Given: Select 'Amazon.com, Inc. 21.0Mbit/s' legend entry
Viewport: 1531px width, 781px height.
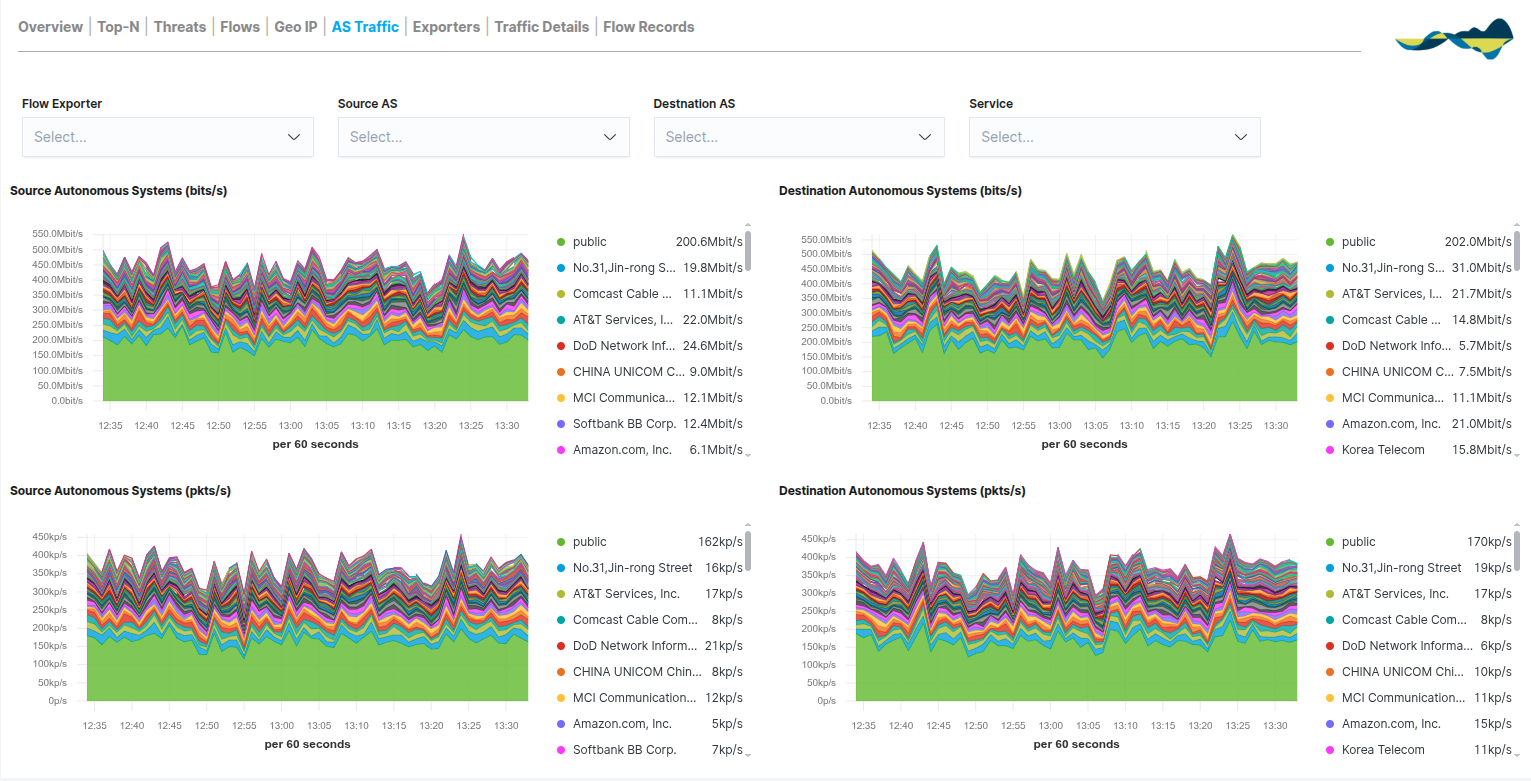Looking at the screenshot, I should (1418, 424).
